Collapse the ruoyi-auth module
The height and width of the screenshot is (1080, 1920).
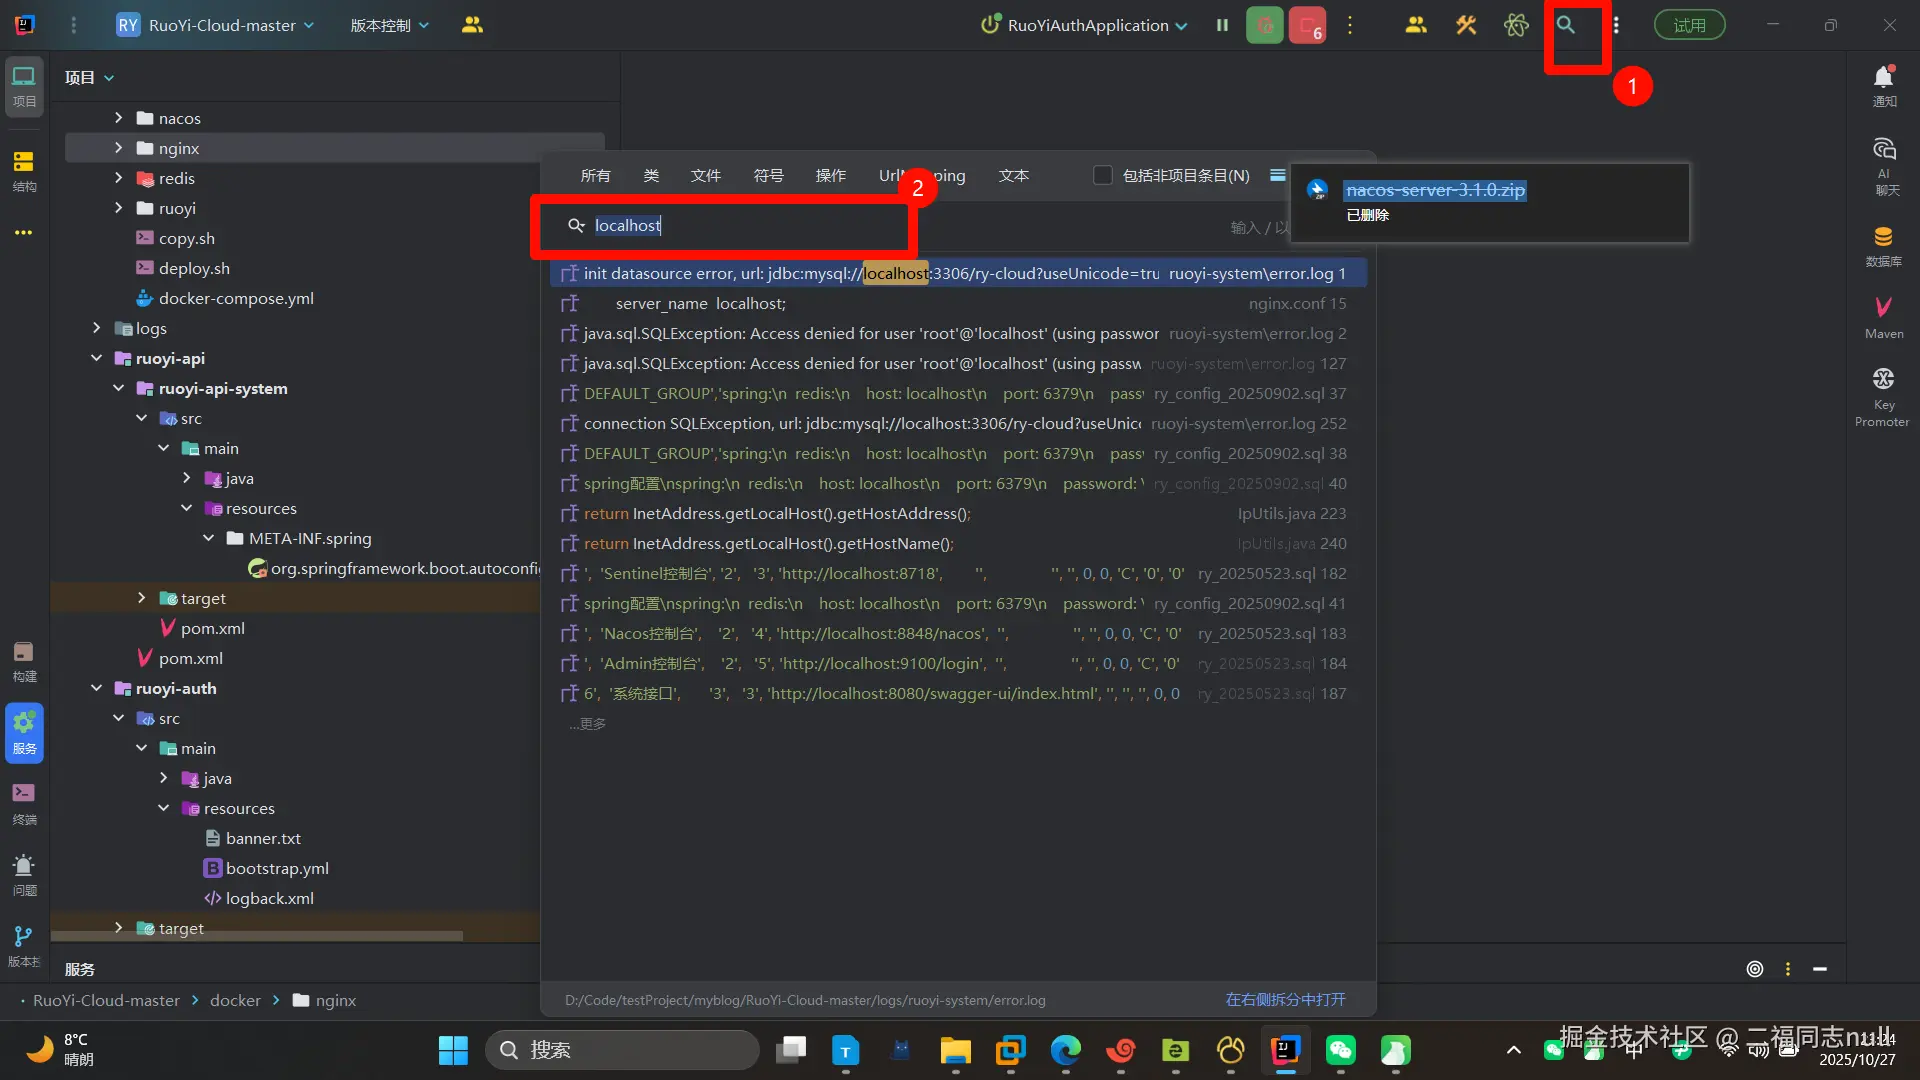pos(97,688)
